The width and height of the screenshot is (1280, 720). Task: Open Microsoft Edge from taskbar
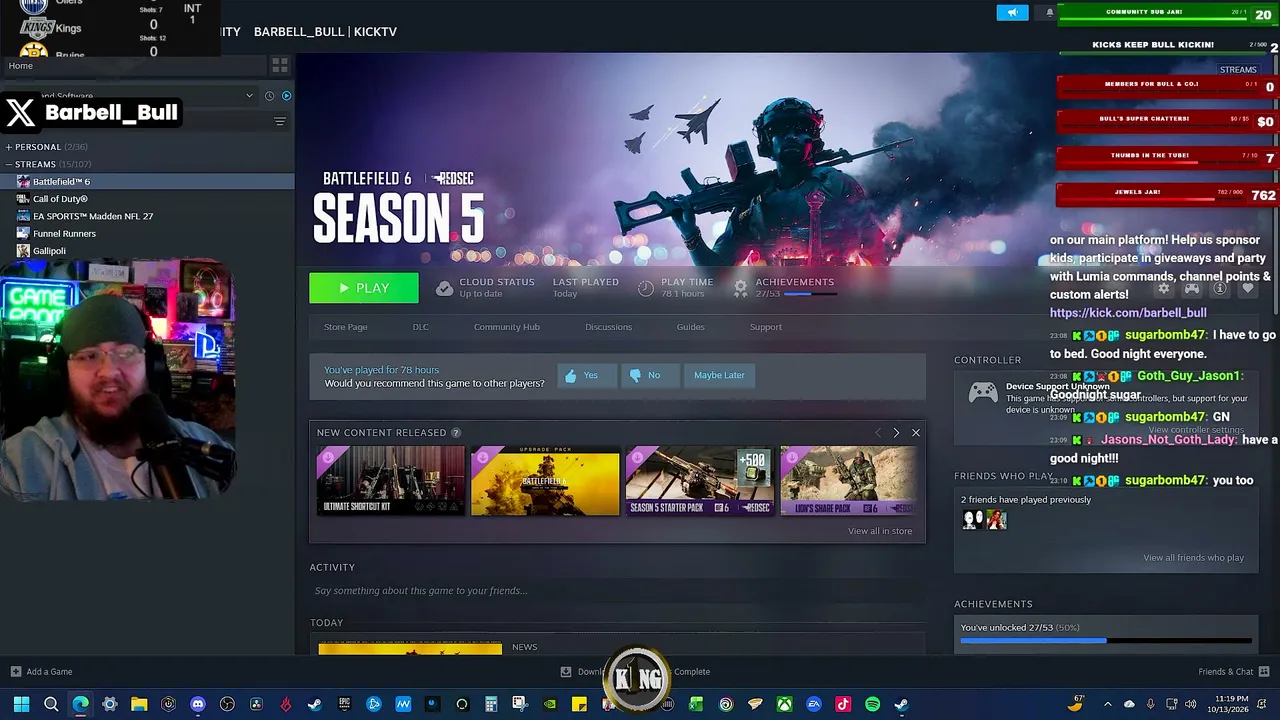click(x=80, y=704)
